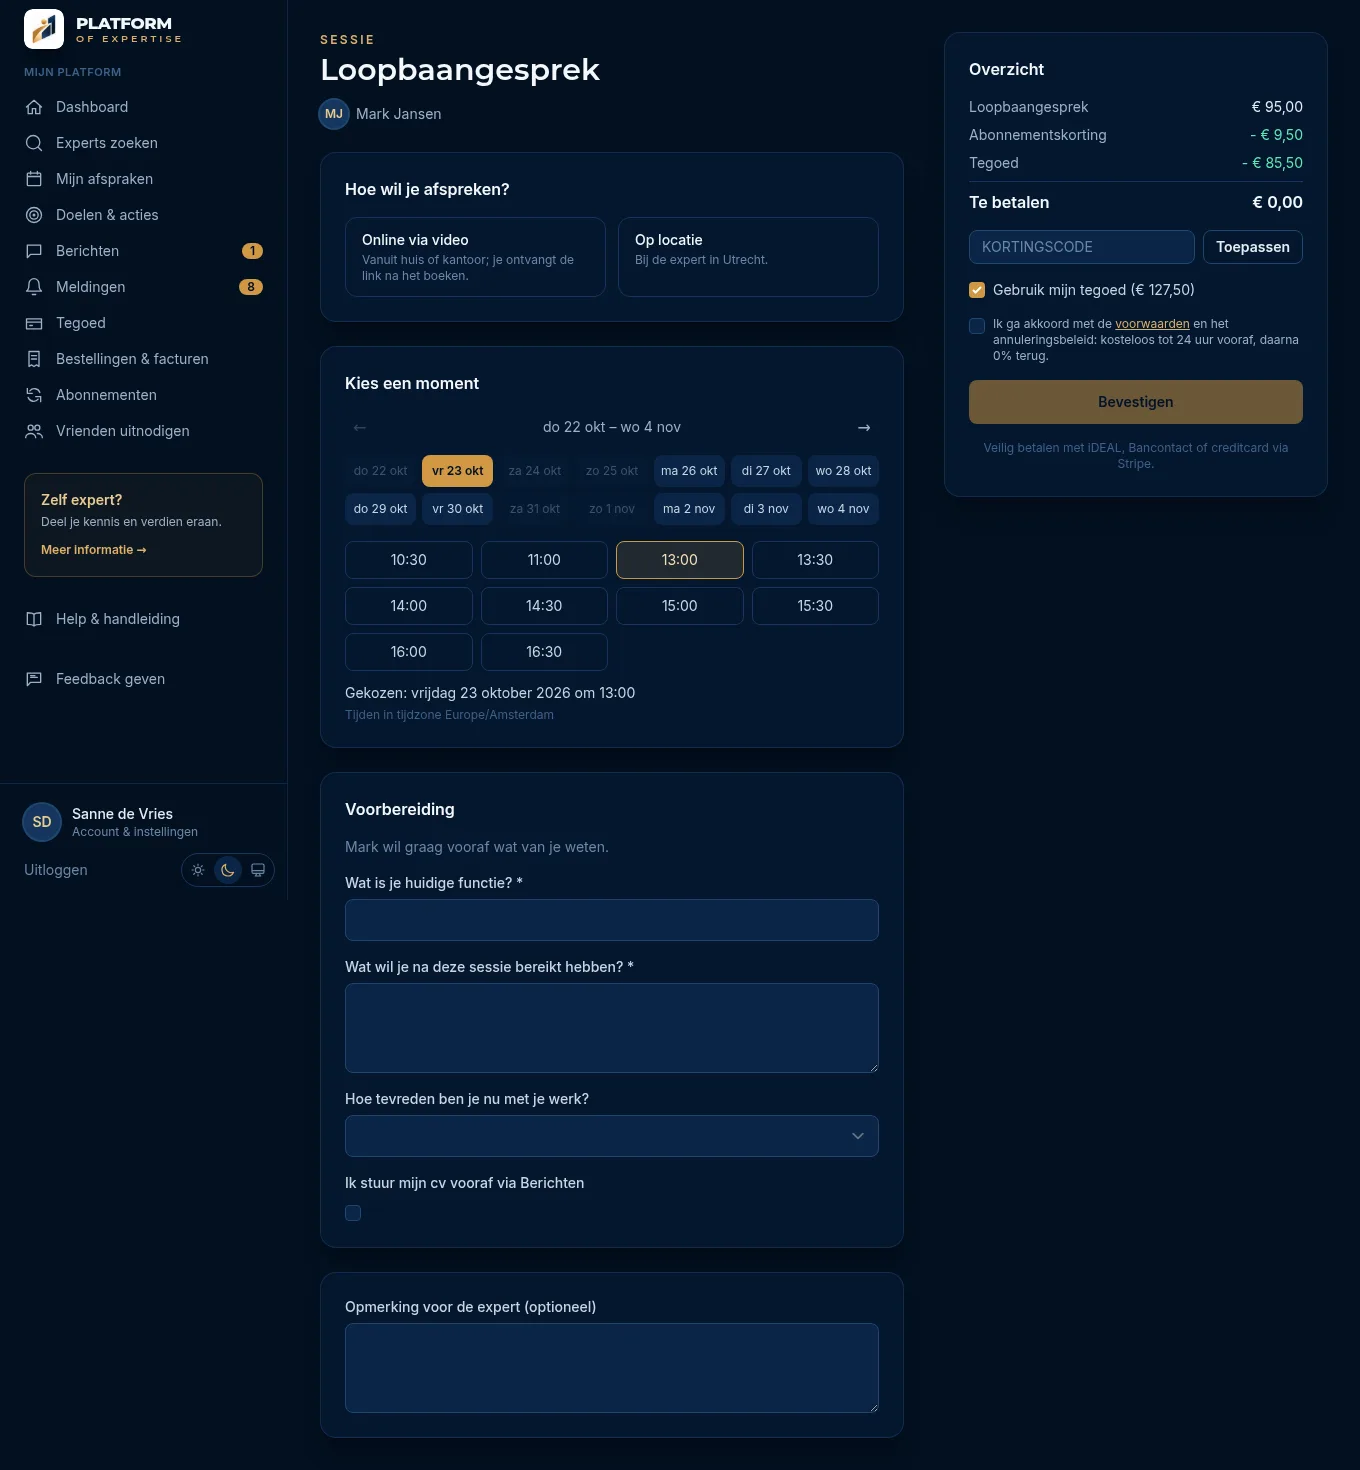Click the search icon for Experts zoeken
1360x1470 pixels.
(34, 143)
